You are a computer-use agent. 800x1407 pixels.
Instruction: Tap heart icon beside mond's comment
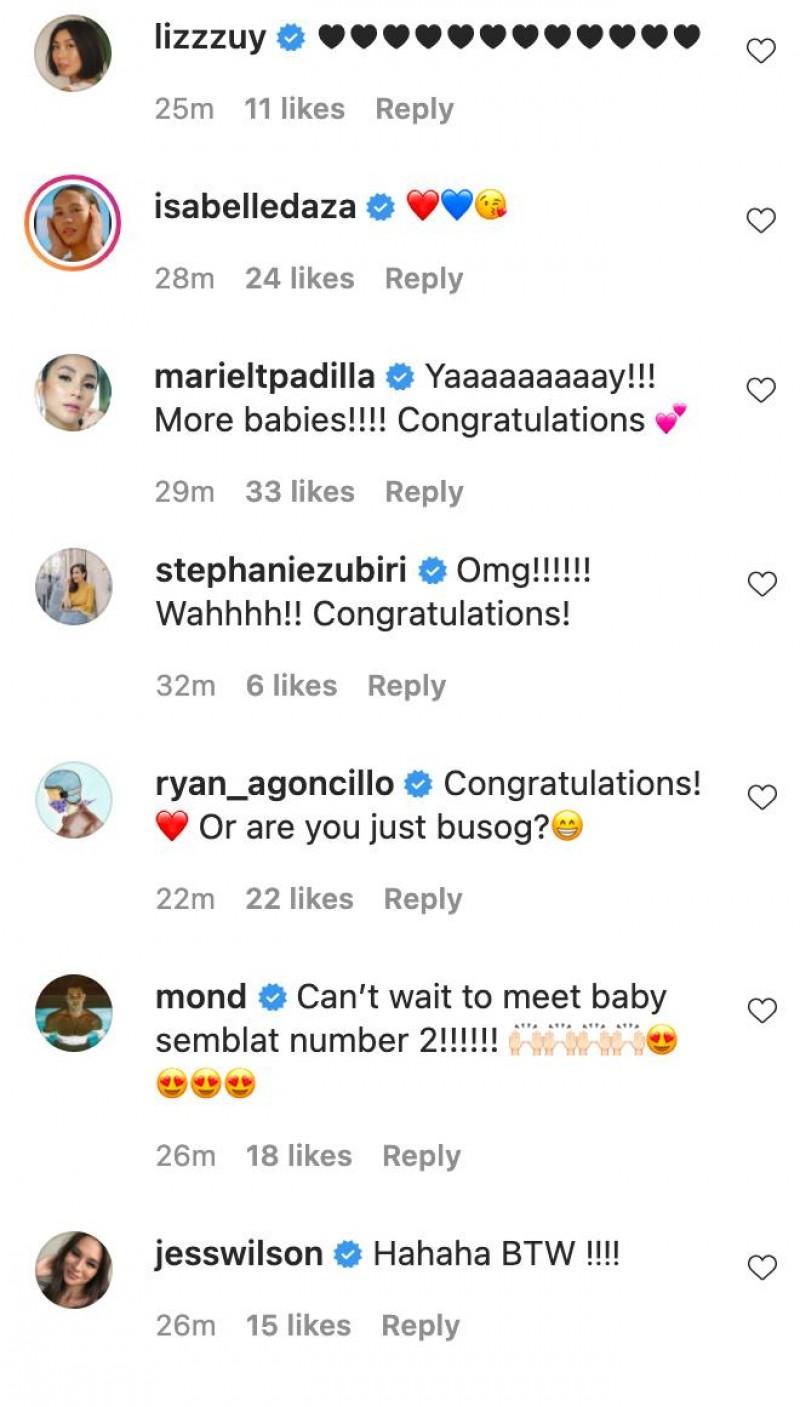pos(761,1011)
